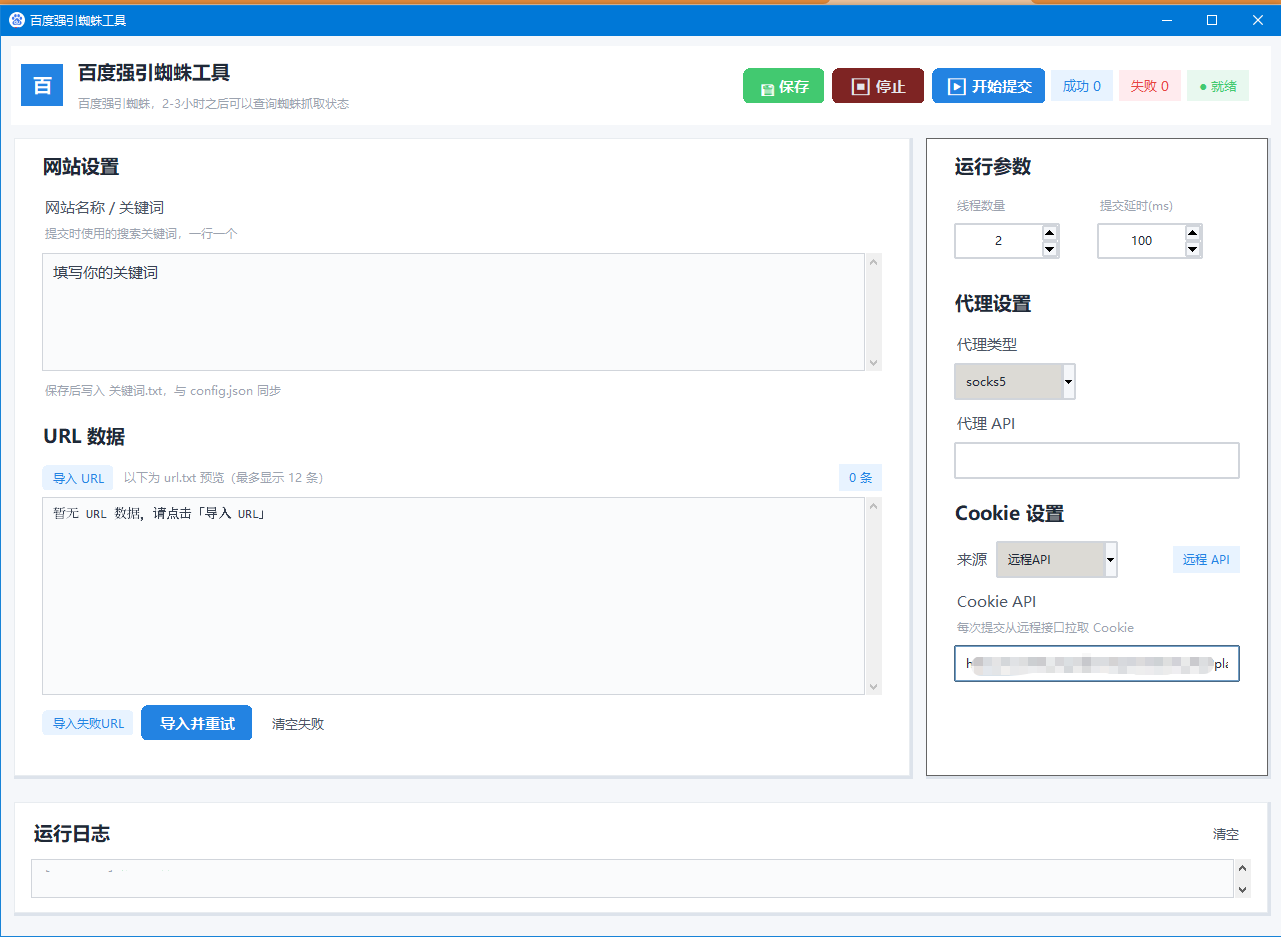Close the 百度强引蜘蛛工具 window
This screenshot has height=937, width=1281.
click(x=1258, y=20)
